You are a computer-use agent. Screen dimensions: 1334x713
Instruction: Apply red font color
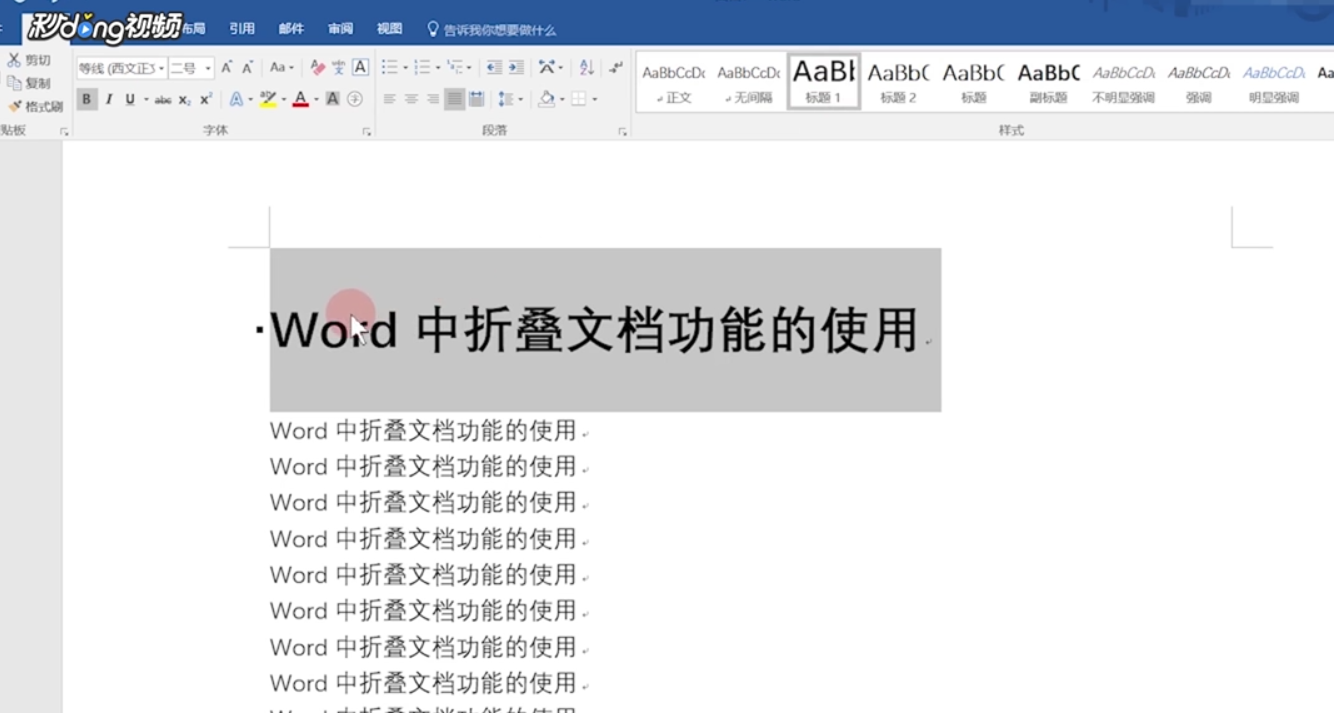(x=300, y=99)
